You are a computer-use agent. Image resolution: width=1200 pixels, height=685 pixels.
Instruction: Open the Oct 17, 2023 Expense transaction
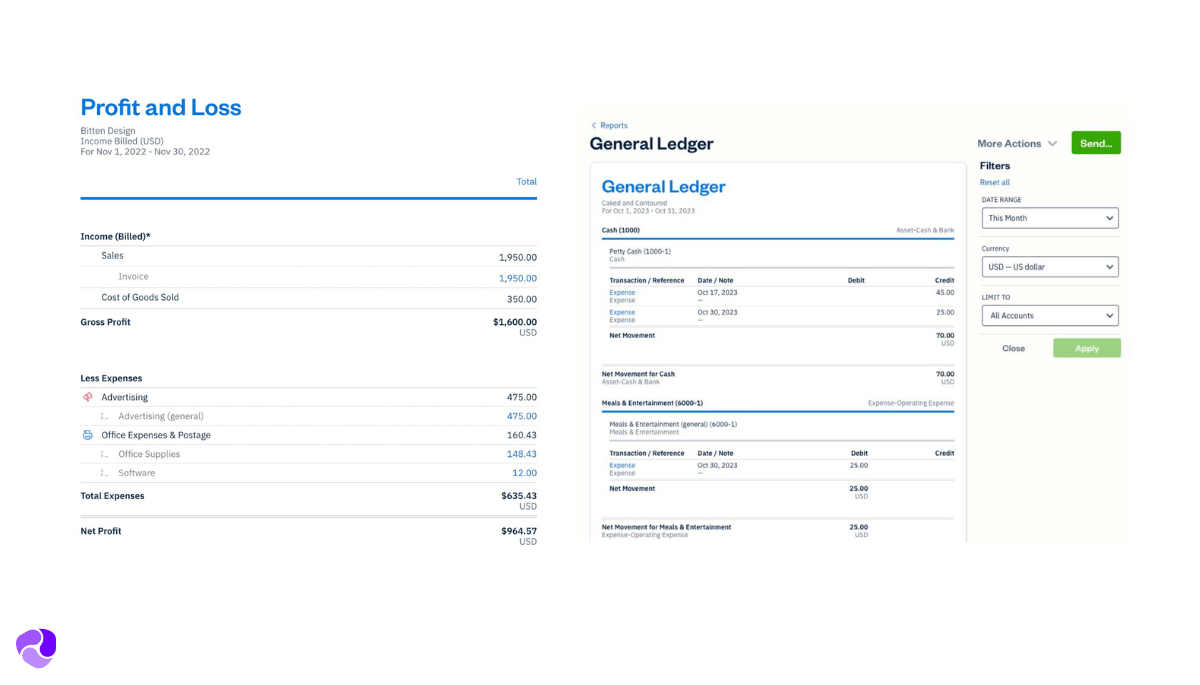click(622, 293)
